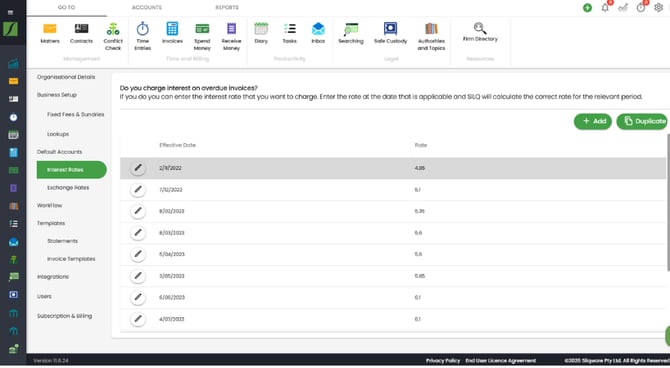Open Fixed Fees & Sundries
Viewport: 670px width, 368px height.
tap(76, 115)
